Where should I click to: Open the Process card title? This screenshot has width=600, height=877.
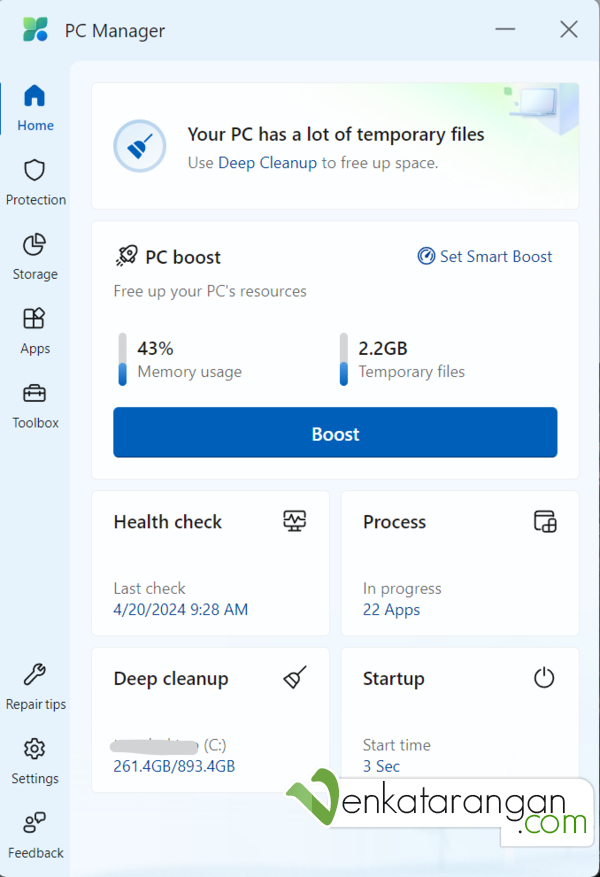point(394,522)
